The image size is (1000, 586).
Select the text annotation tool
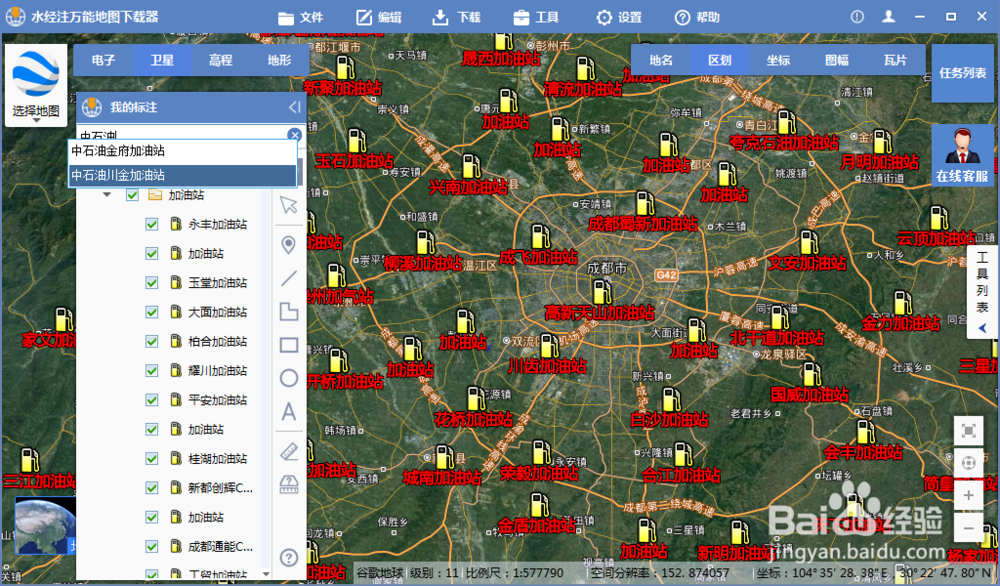click(289, 412)
